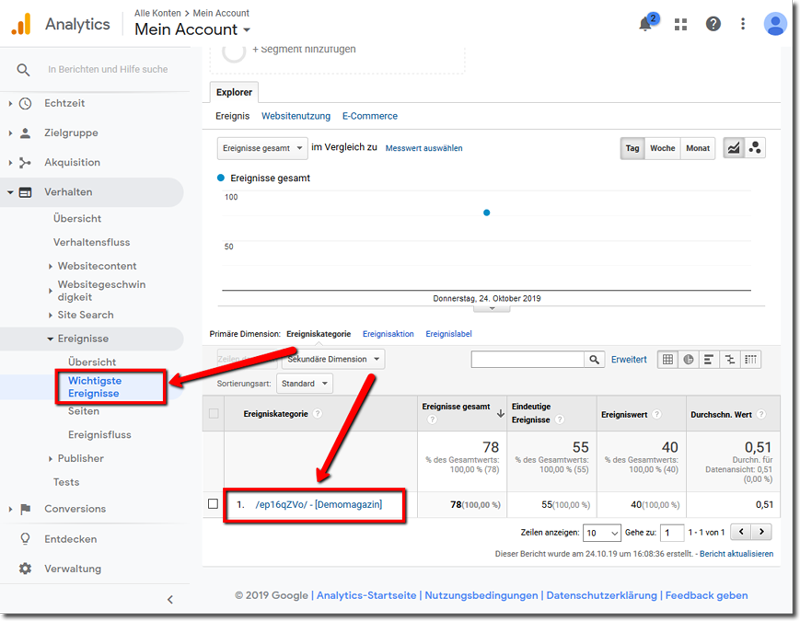Go to previous table page
The image size is (800, 621).
coord(741,532)
